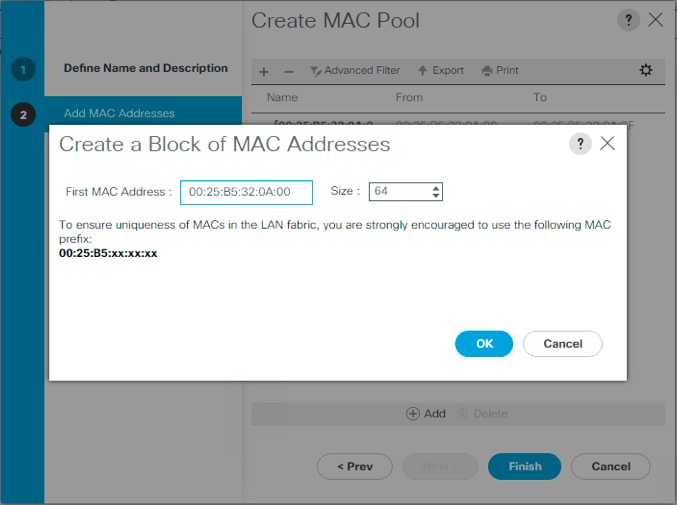
Task: Click the step 1 circle icon
Action: click(23, 69)
